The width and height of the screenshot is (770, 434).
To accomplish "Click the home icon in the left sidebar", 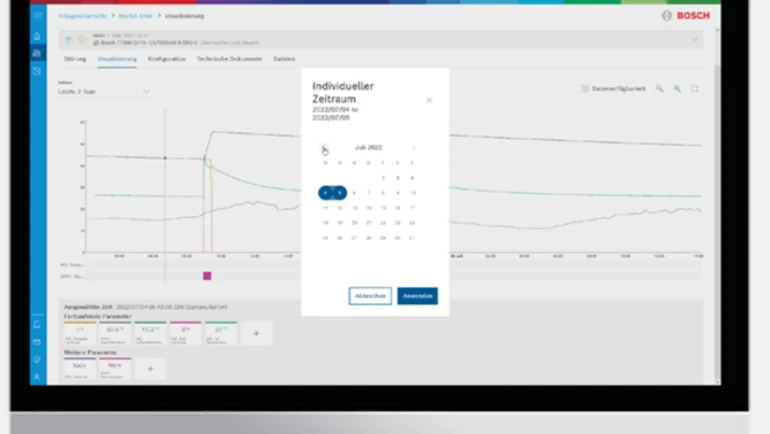I will click(37, 37).
